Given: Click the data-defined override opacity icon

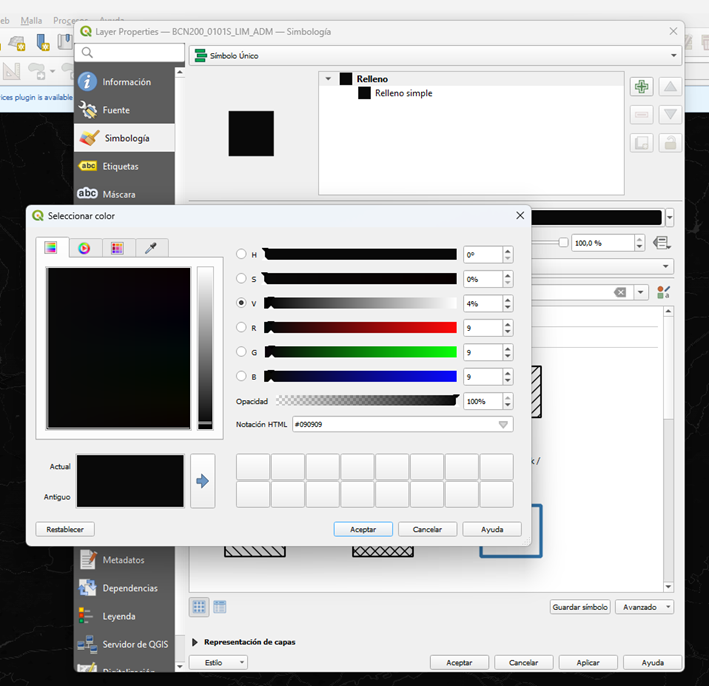Looking at the screenshot, I should tap(662, 243).
